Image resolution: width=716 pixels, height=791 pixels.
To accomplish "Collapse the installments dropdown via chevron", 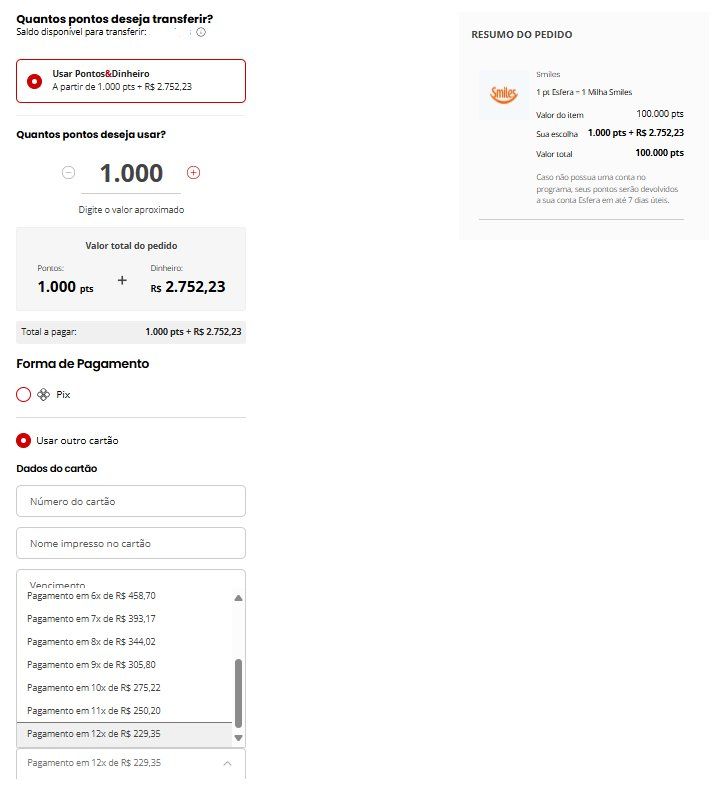I will tap(228, 763).
